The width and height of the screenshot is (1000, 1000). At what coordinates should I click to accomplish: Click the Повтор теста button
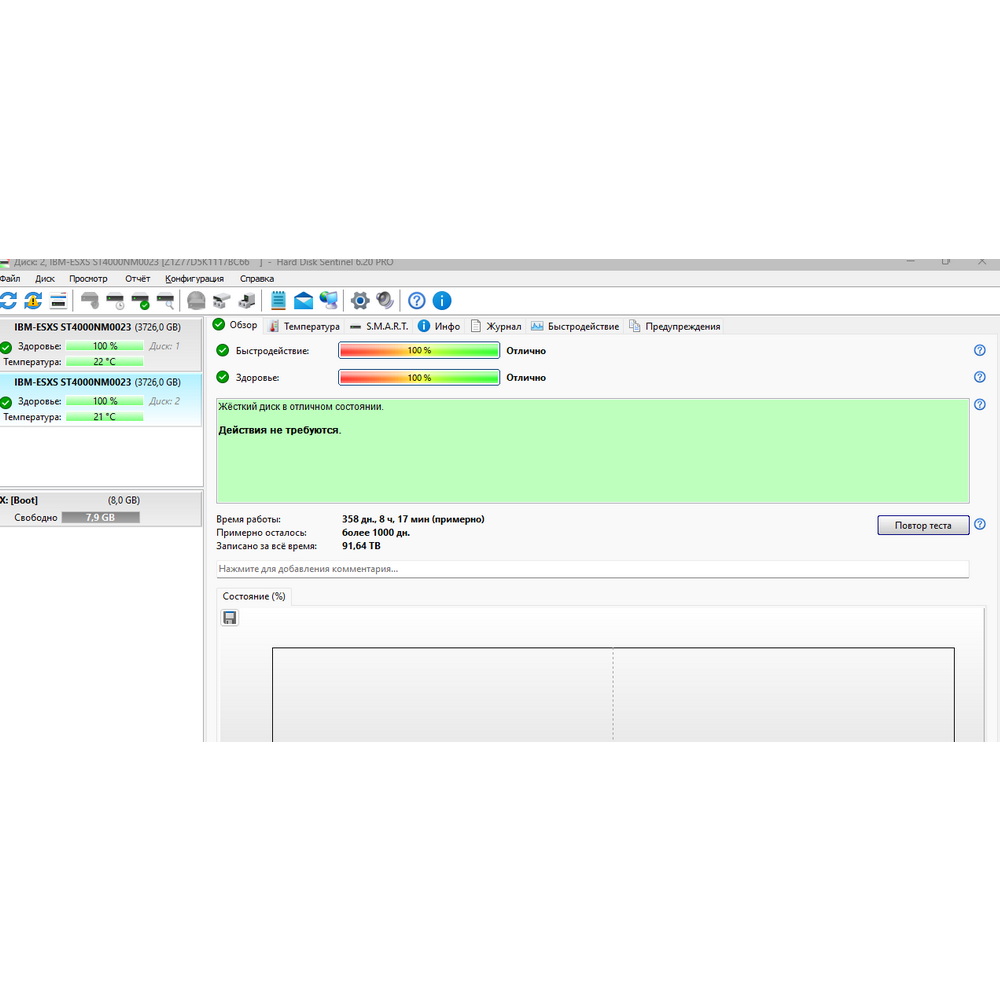tap(923, 526)
